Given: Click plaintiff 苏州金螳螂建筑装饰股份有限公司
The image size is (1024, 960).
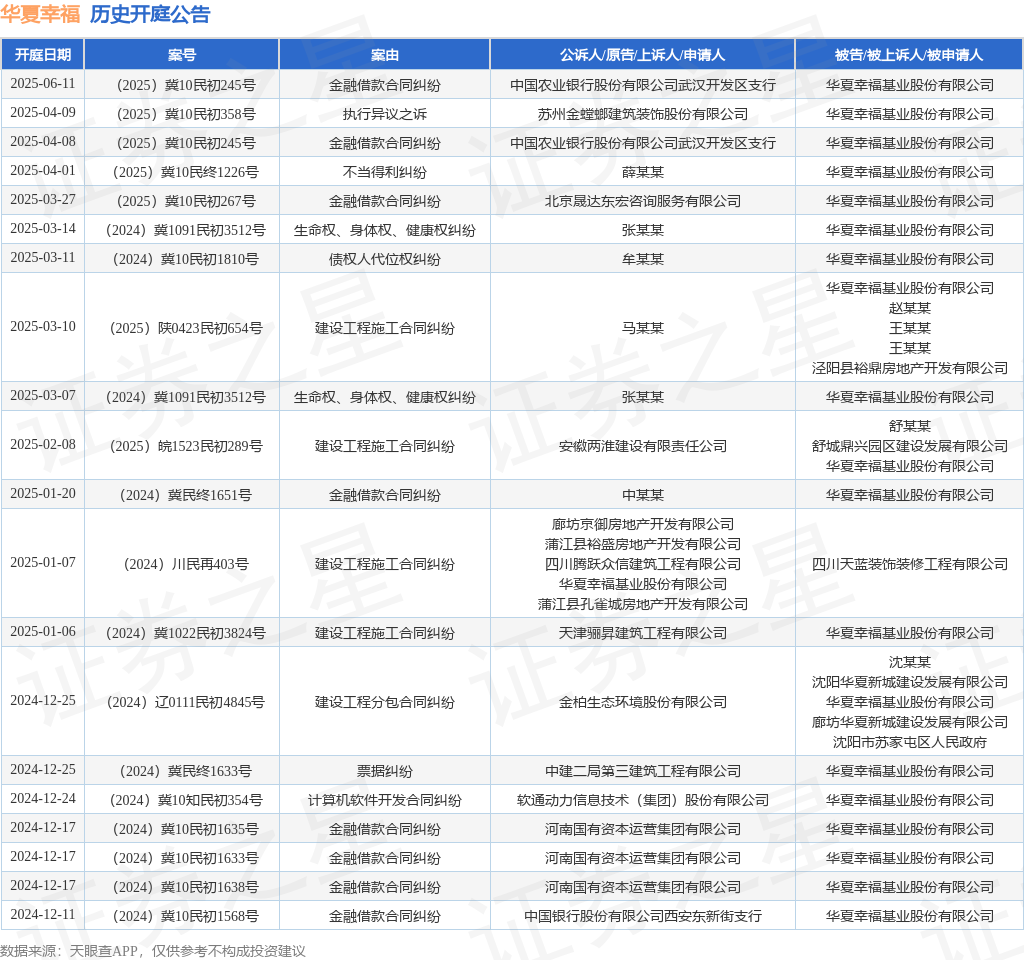Looking at the screenshot, I should click(x=643, y=114).
